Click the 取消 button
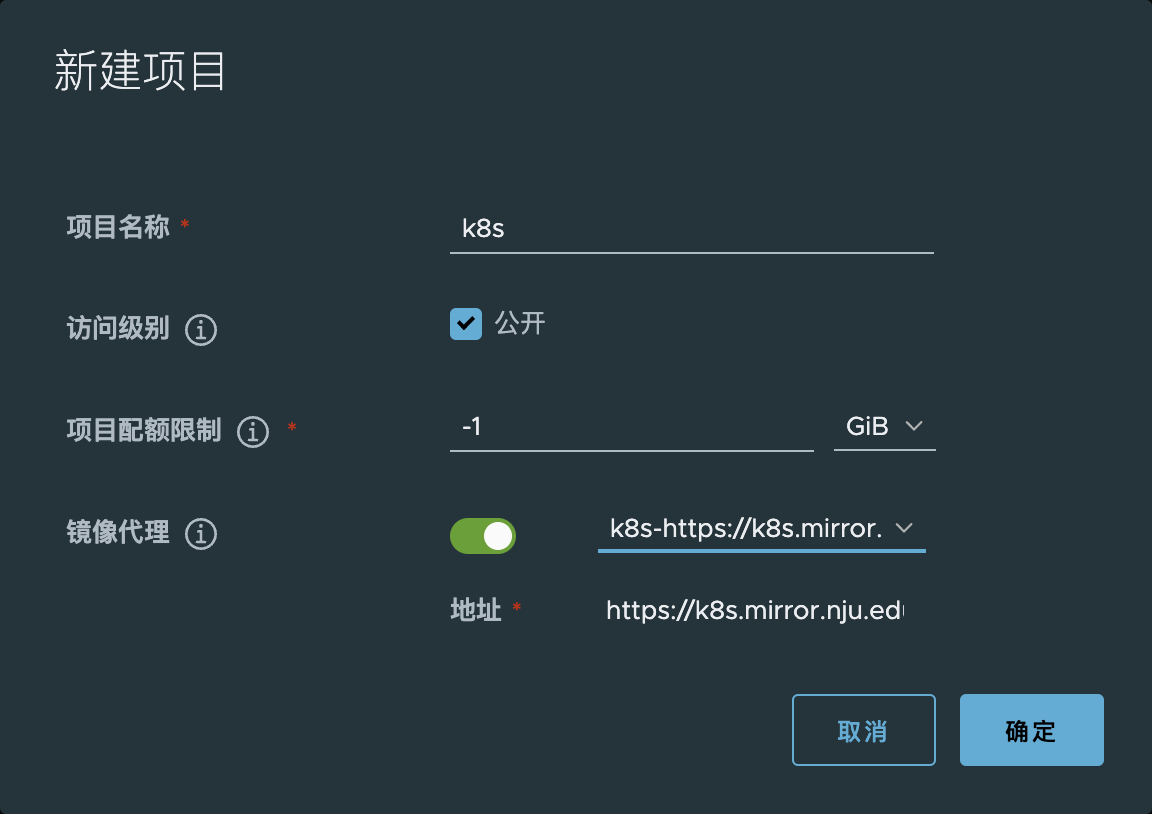Viewport: 1152px width, 814px height. click(863, 730)
